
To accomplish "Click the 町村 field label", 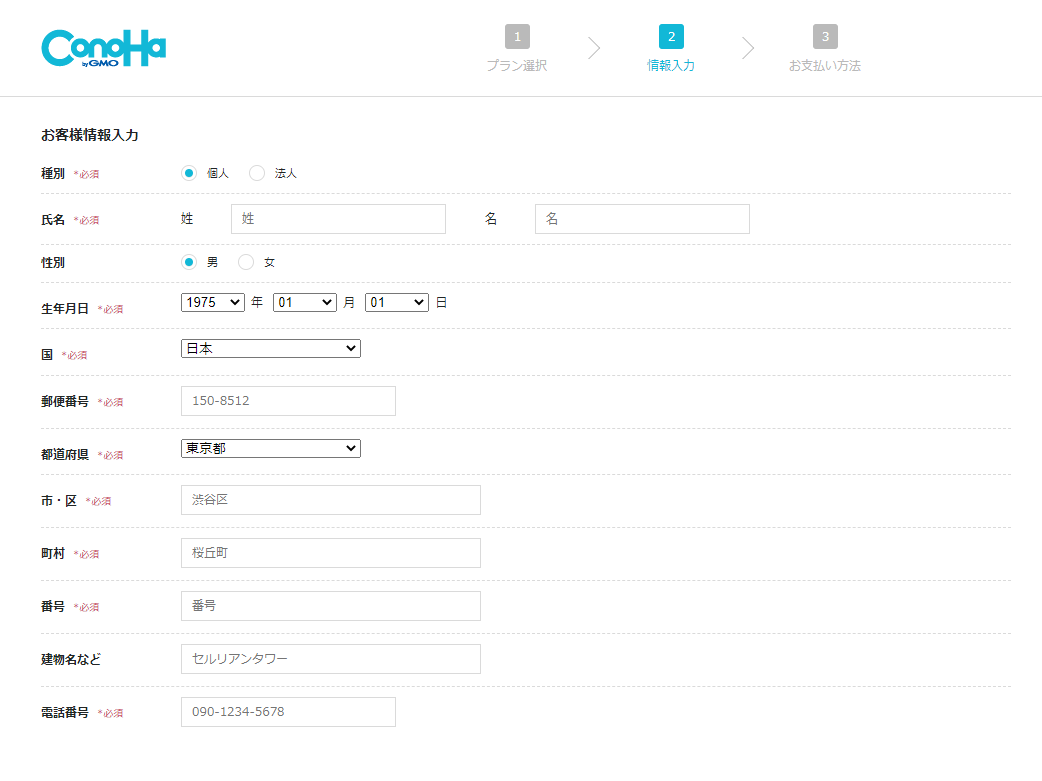I will tap(53, 554).
